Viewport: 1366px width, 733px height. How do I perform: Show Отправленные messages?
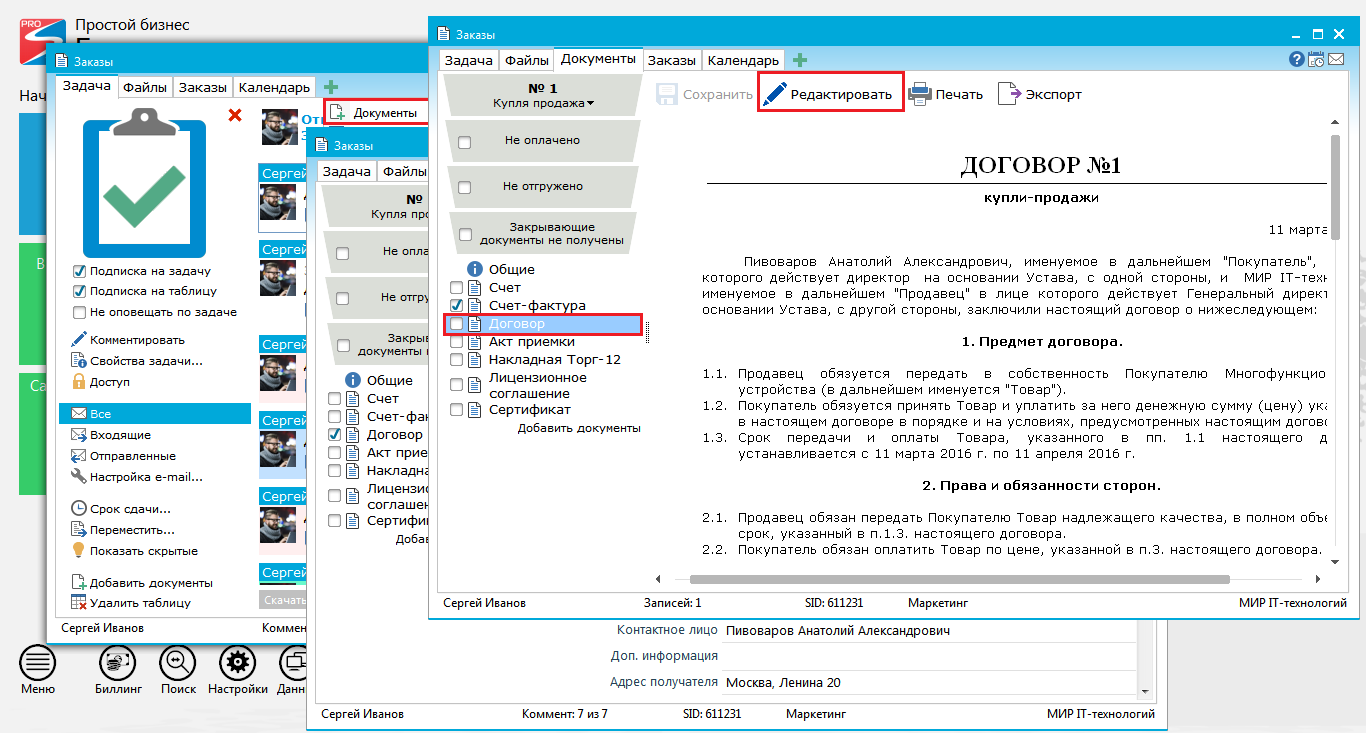124,456
